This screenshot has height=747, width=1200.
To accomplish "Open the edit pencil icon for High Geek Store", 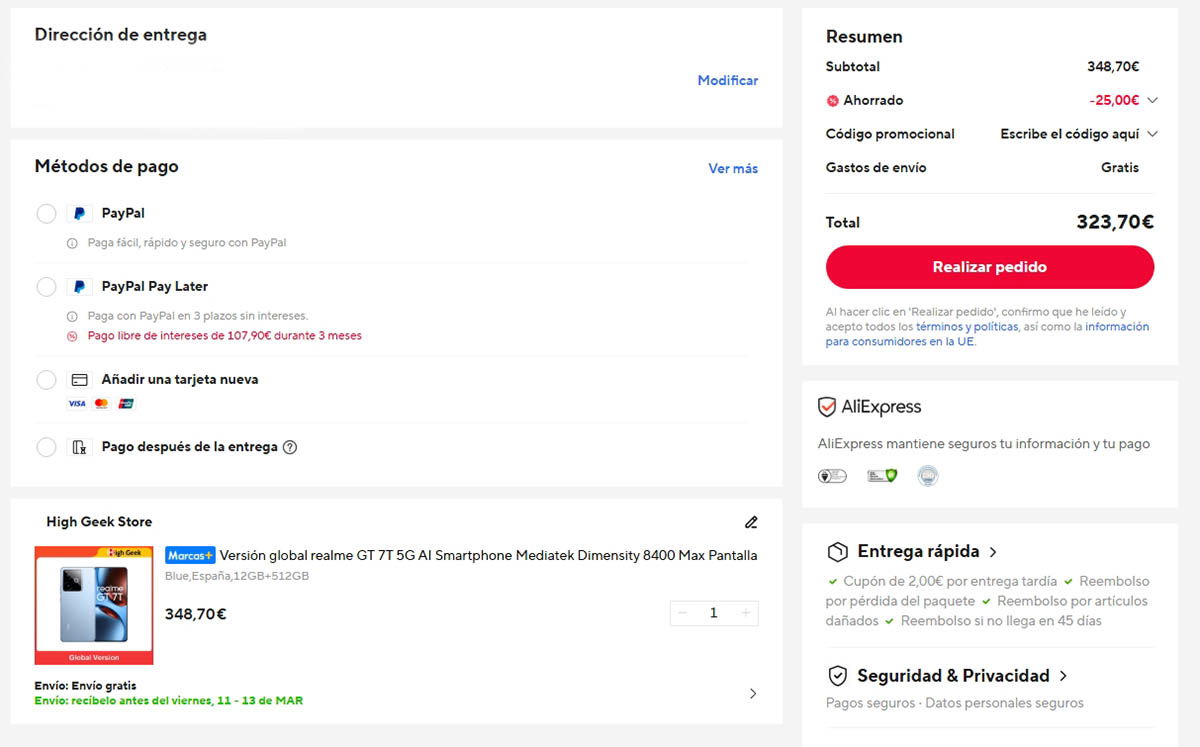I will coord(751,522).
